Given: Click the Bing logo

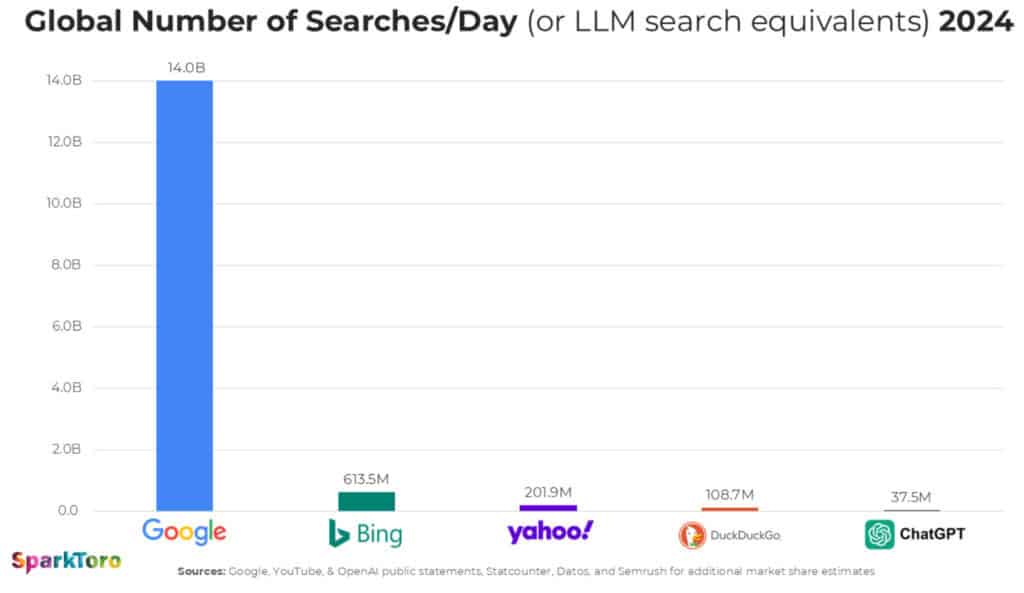Looking at the screenshot, I should (x=365, y=534).
